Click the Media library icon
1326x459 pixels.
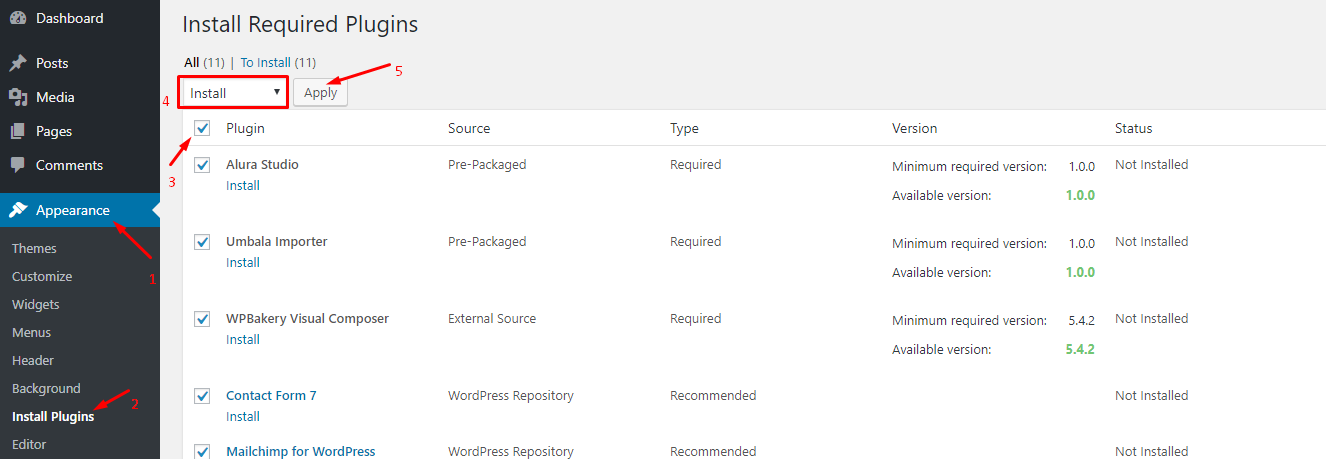pyautogui.click(x=18, y=97)
